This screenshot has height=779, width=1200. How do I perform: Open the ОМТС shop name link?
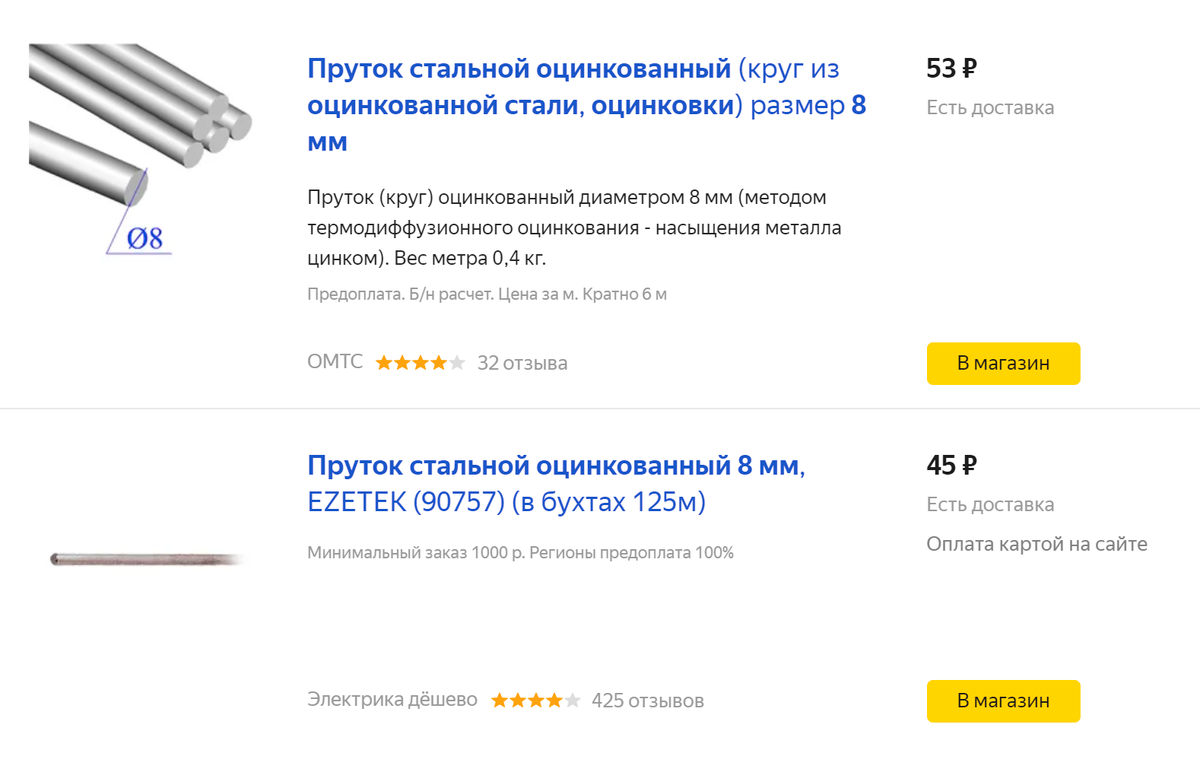pos(335,362)
